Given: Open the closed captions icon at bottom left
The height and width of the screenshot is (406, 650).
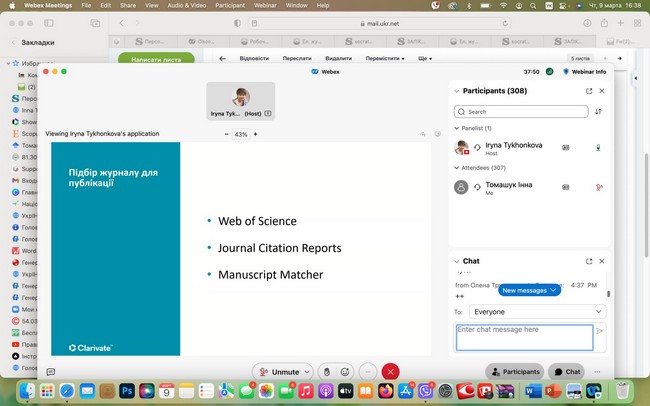Looking at the screenshot, I should (51, 372).
